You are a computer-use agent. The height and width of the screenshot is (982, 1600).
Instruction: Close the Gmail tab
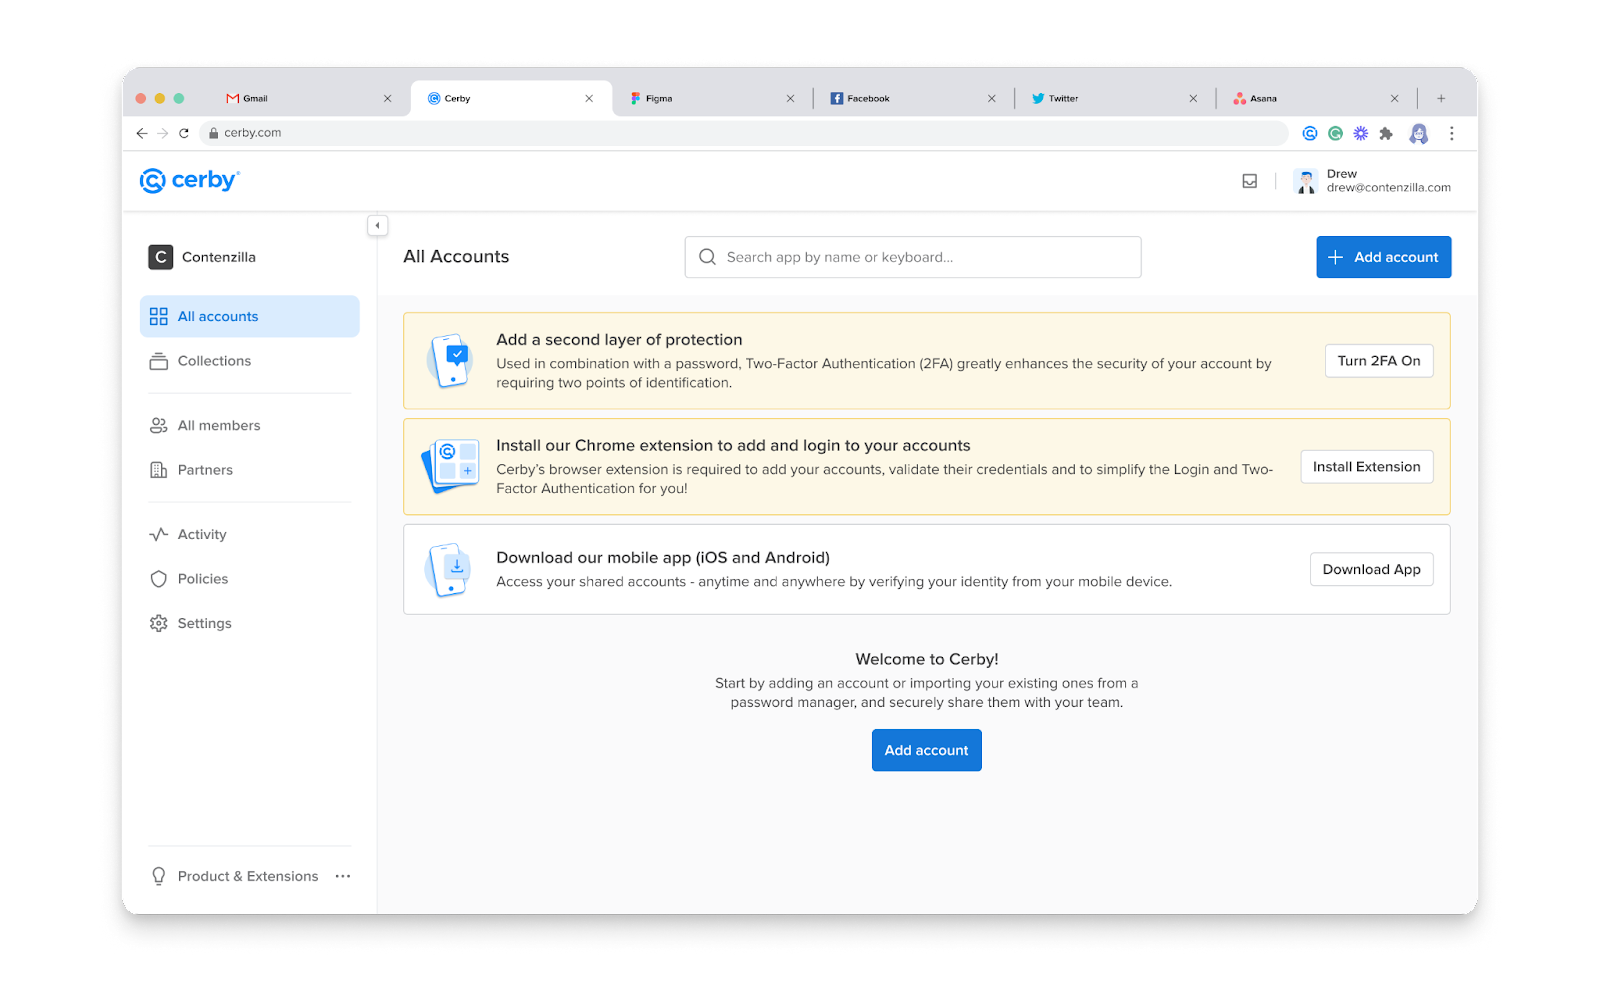tap(388, 98)
